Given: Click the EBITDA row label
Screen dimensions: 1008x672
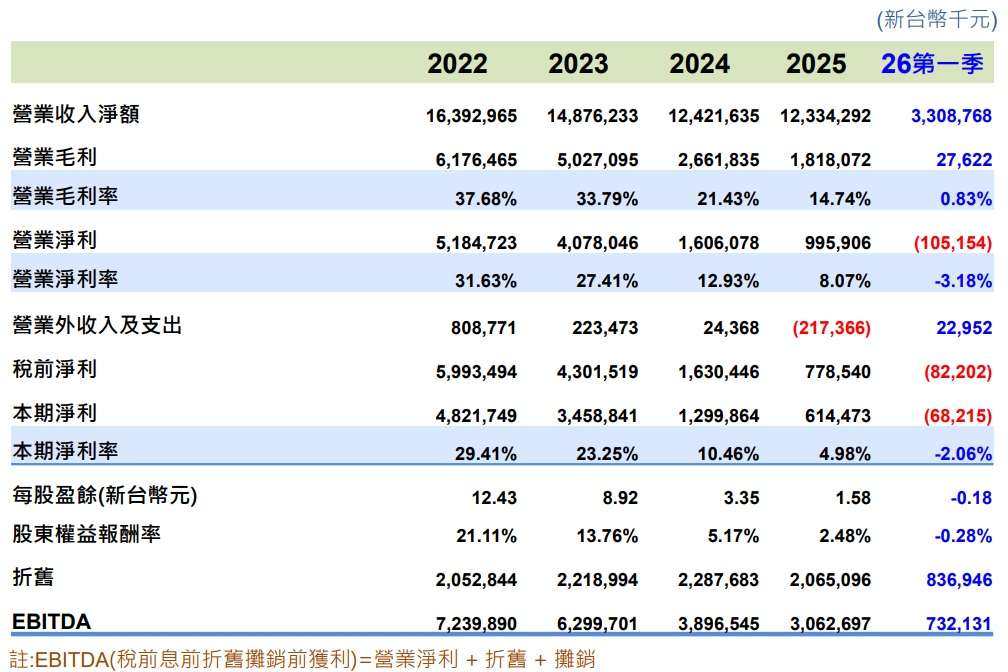Looking at the screenshot, I should click(51, 622).
